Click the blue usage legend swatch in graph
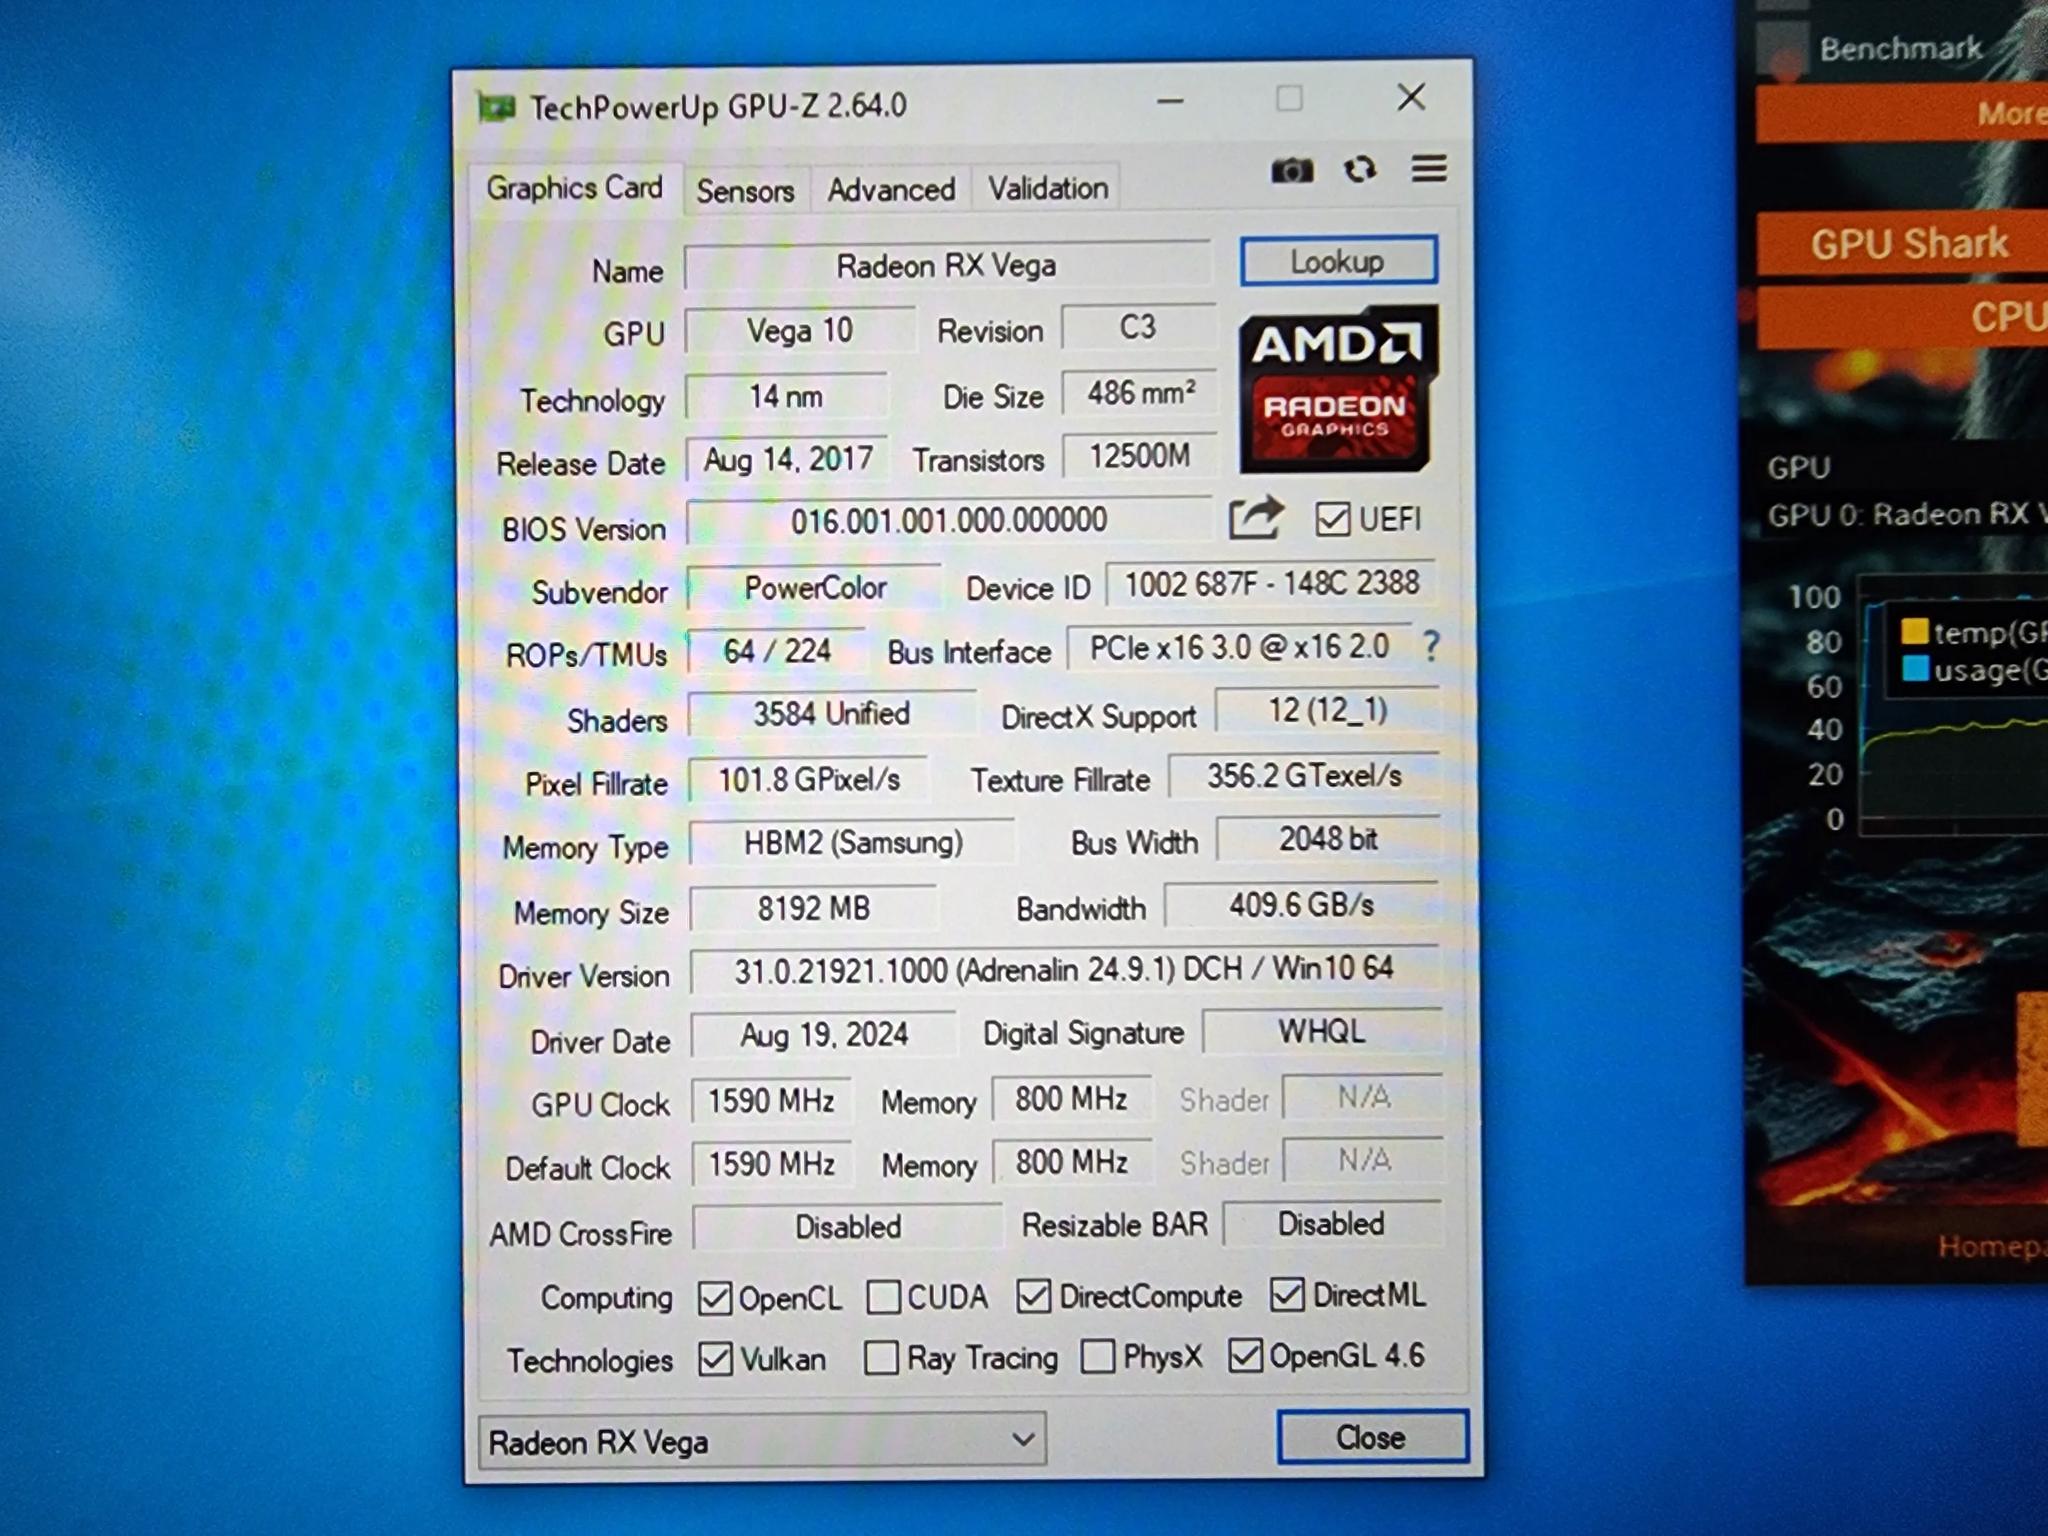The width and height of the screenshot is (2048, 1536). [1915, 668]
